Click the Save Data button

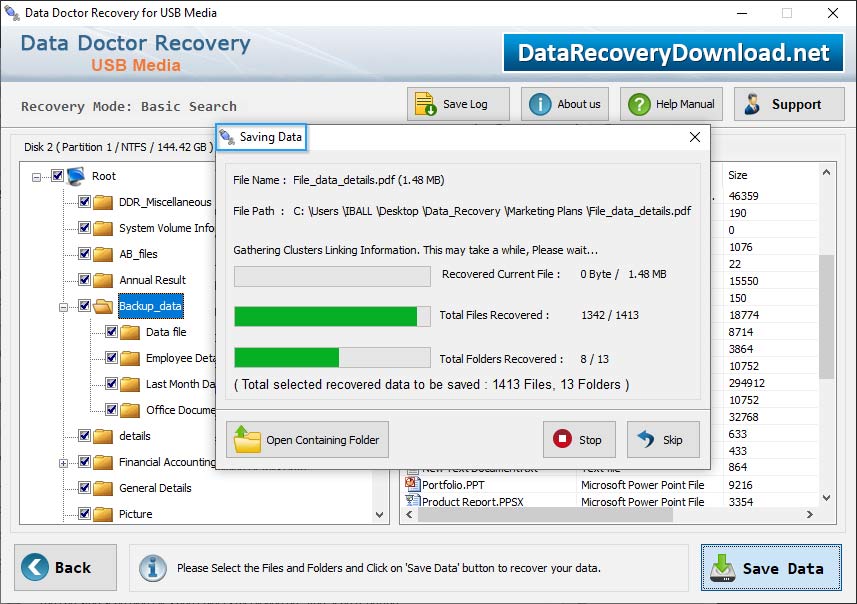pos(771,567)
